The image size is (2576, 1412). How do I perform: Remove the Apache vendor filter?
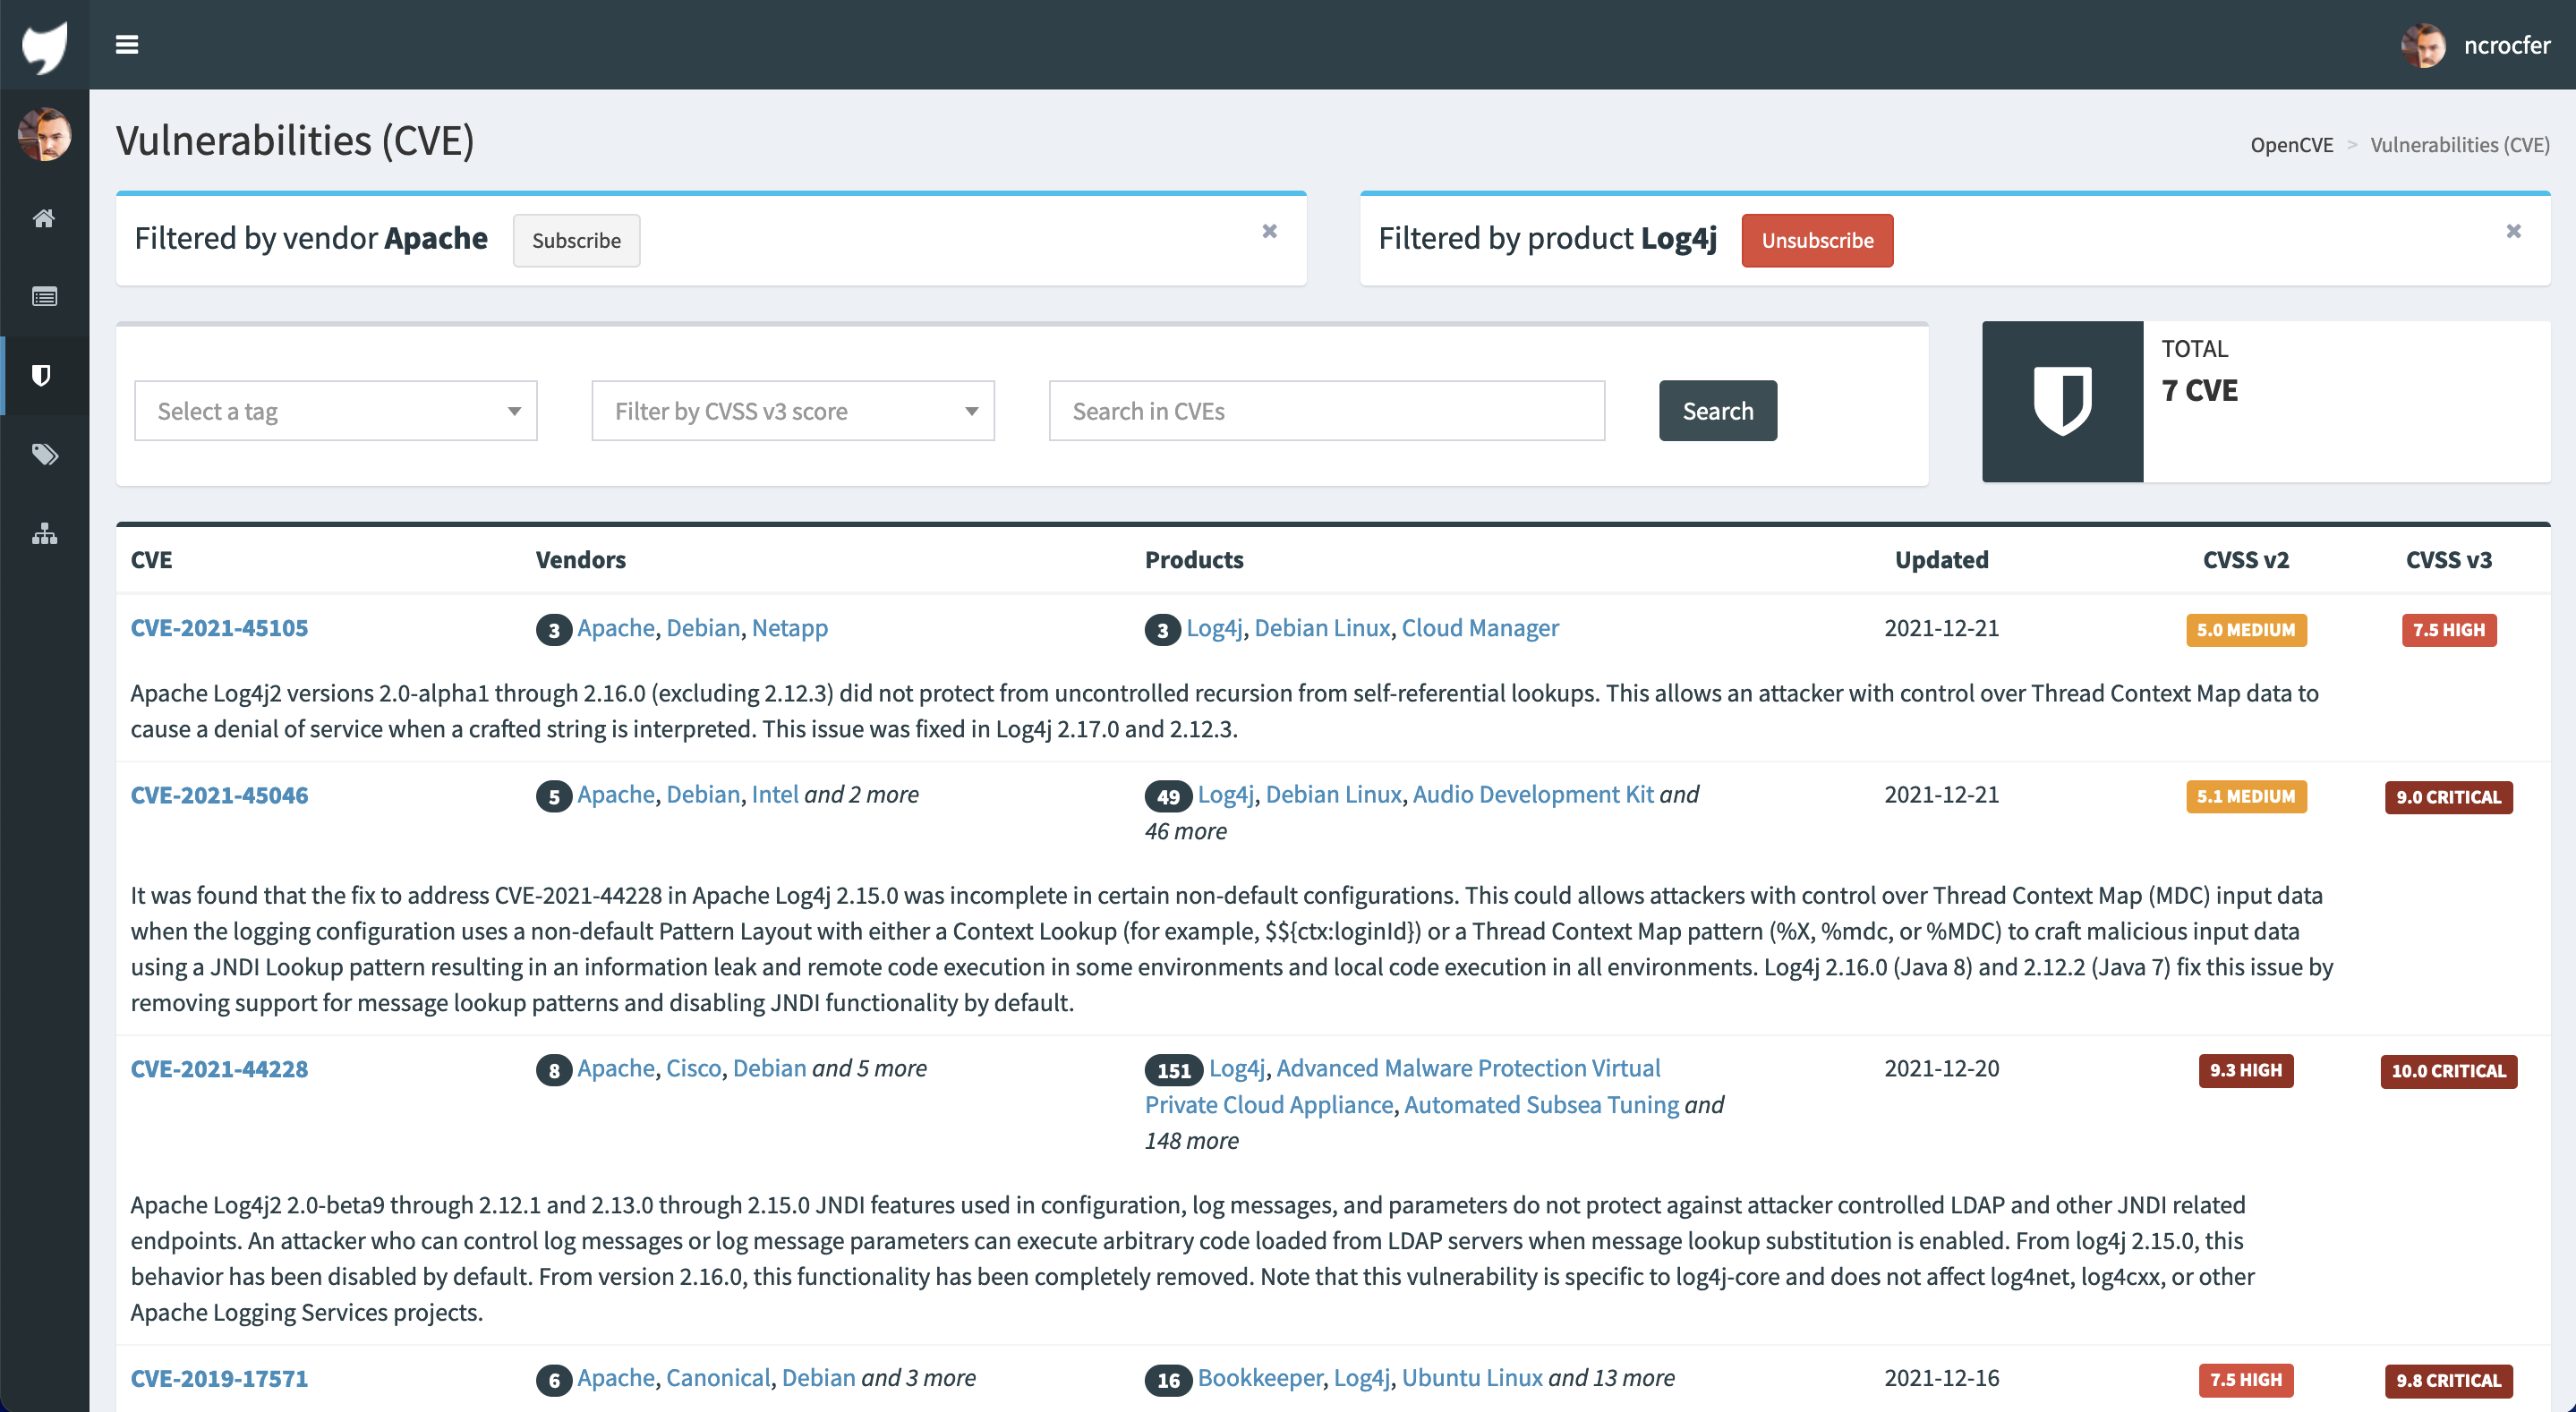tap(1270, 230)
